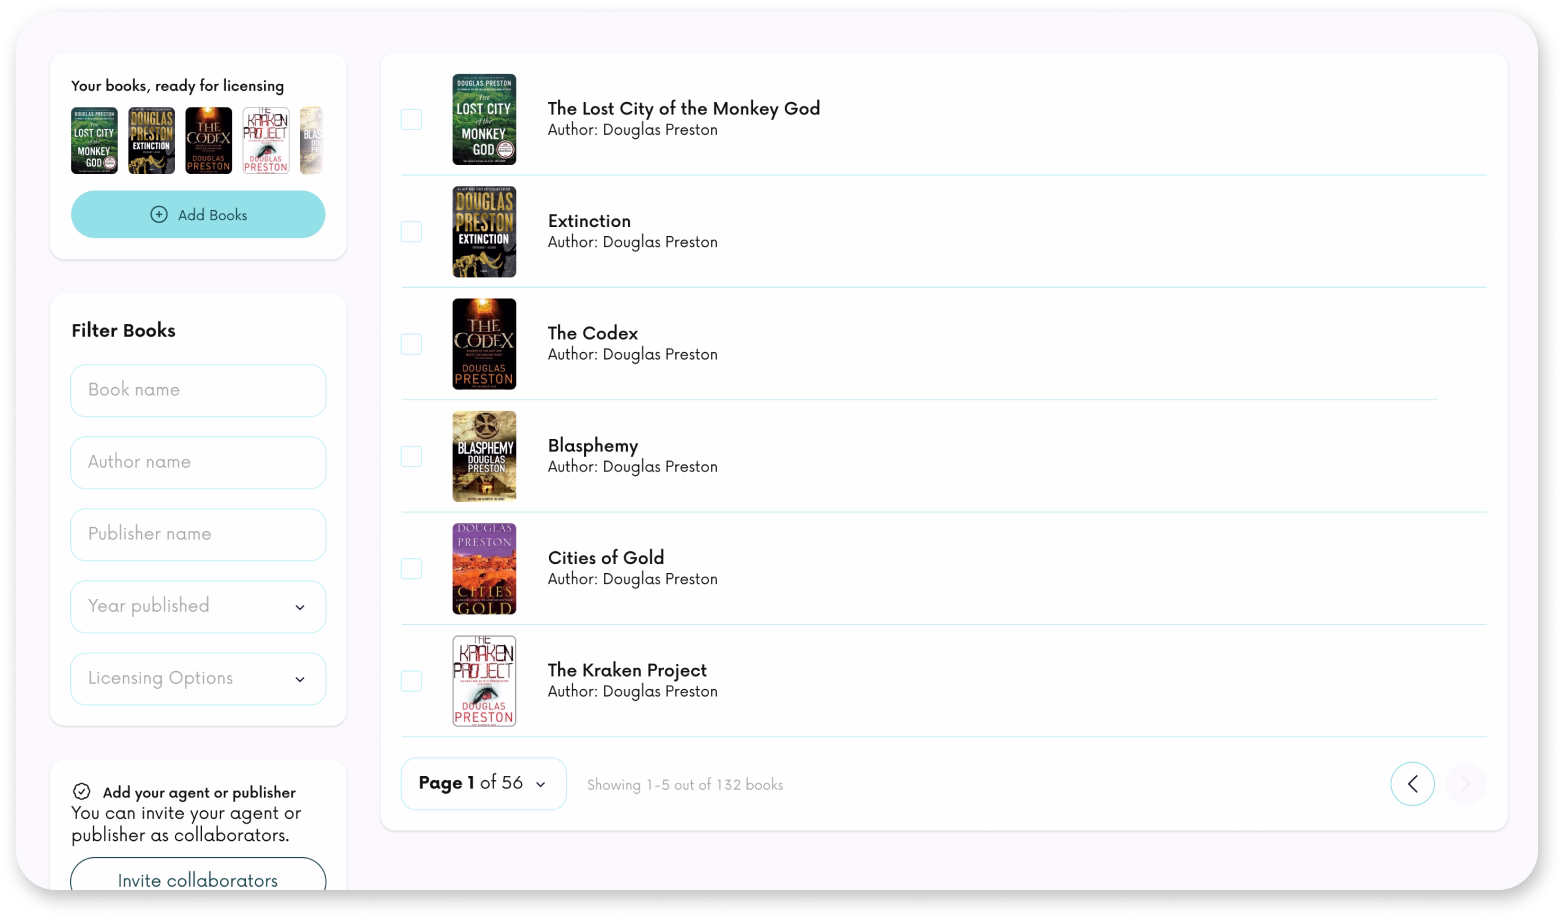Click the Publisher name filter field
The height and width of the screenshot is (918, 1562).
(198, 534)
